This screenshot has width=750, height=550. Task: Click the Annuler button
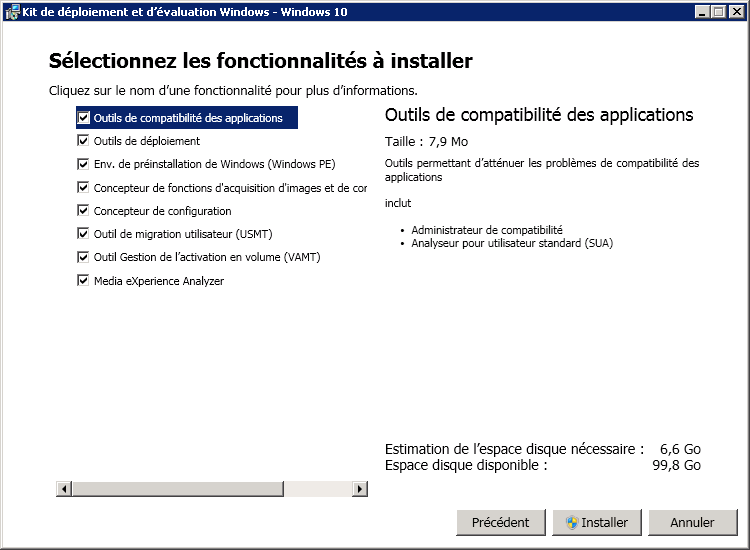pos(692,522)
